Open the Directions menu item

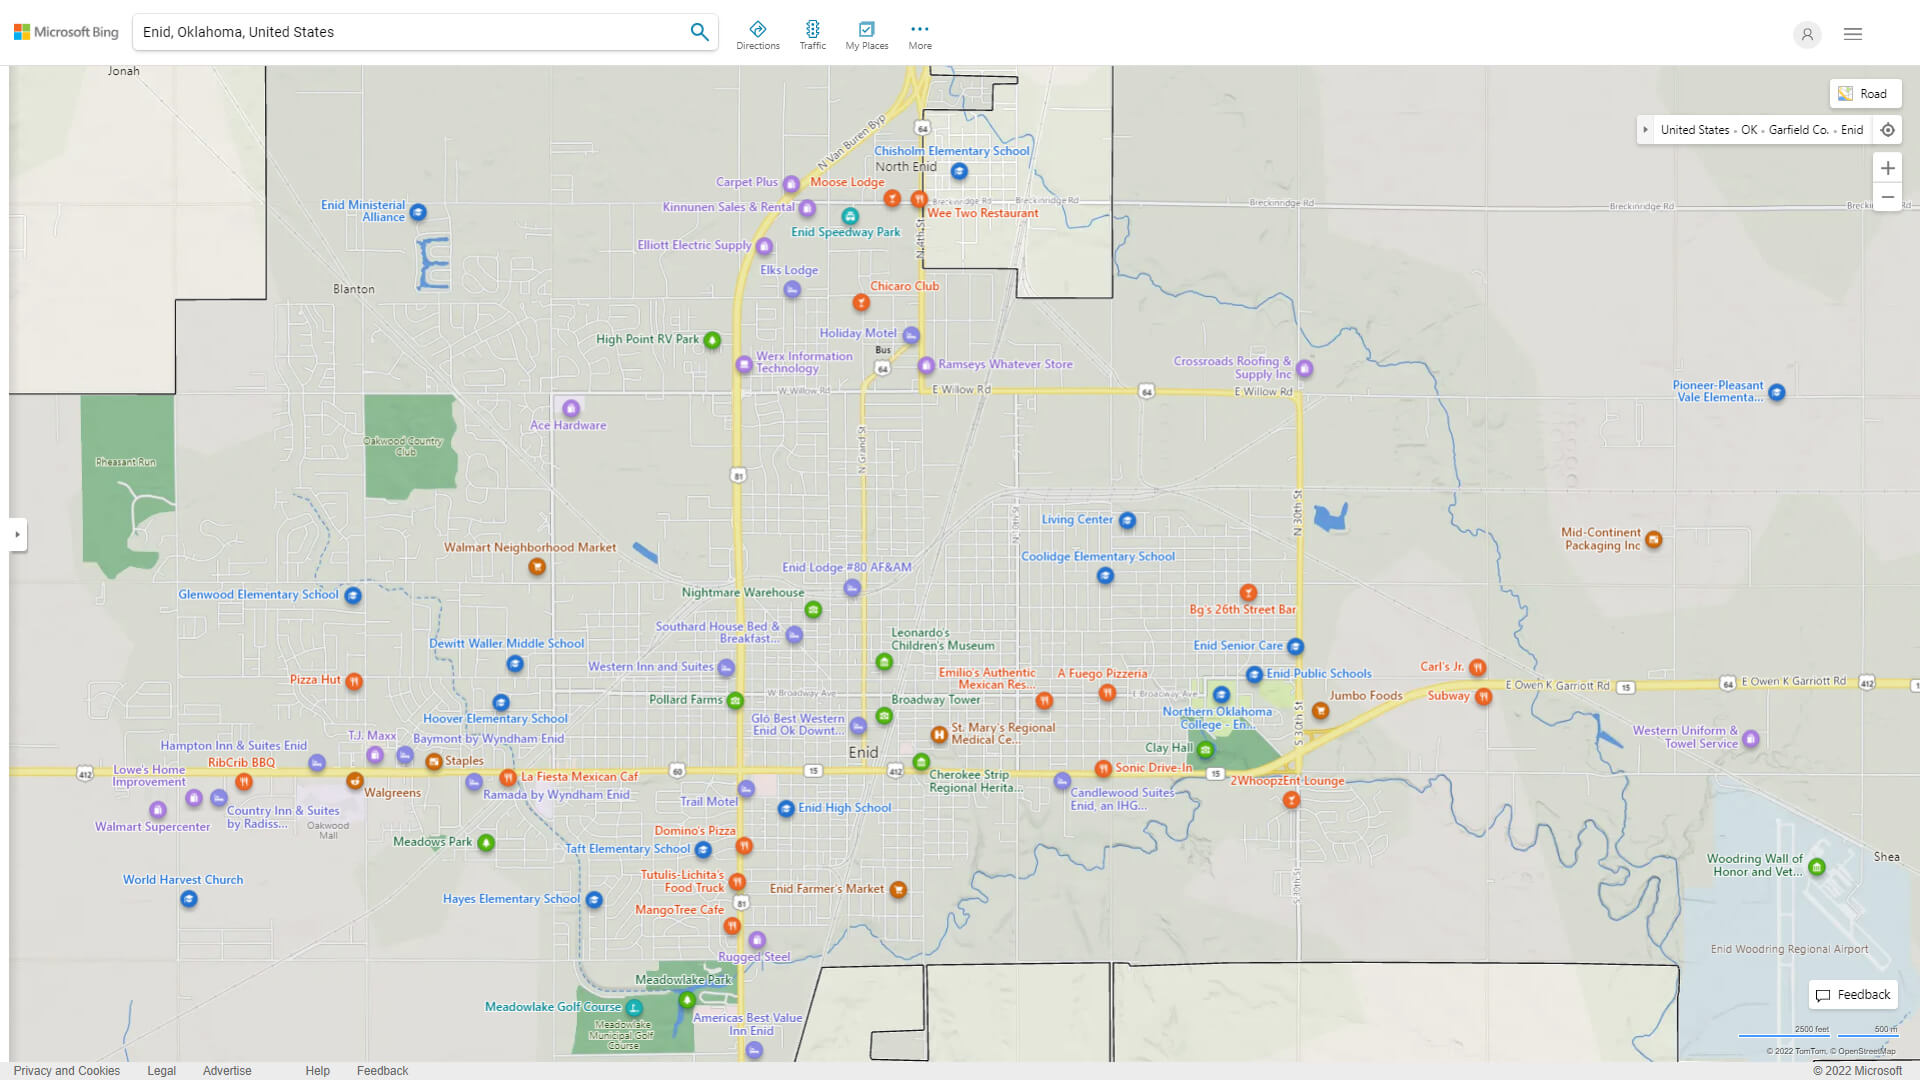point(758,36)
